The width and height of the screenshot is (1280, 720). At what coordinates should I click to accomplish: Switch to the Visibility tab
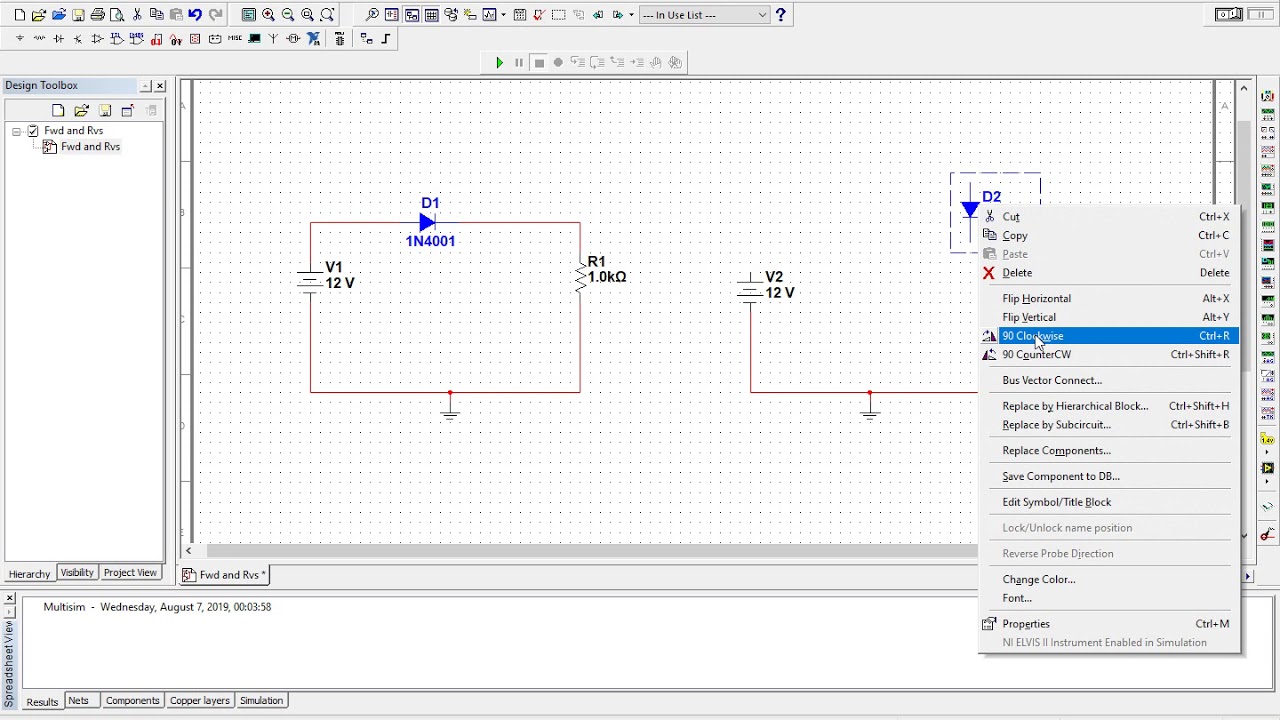(77, 573)
